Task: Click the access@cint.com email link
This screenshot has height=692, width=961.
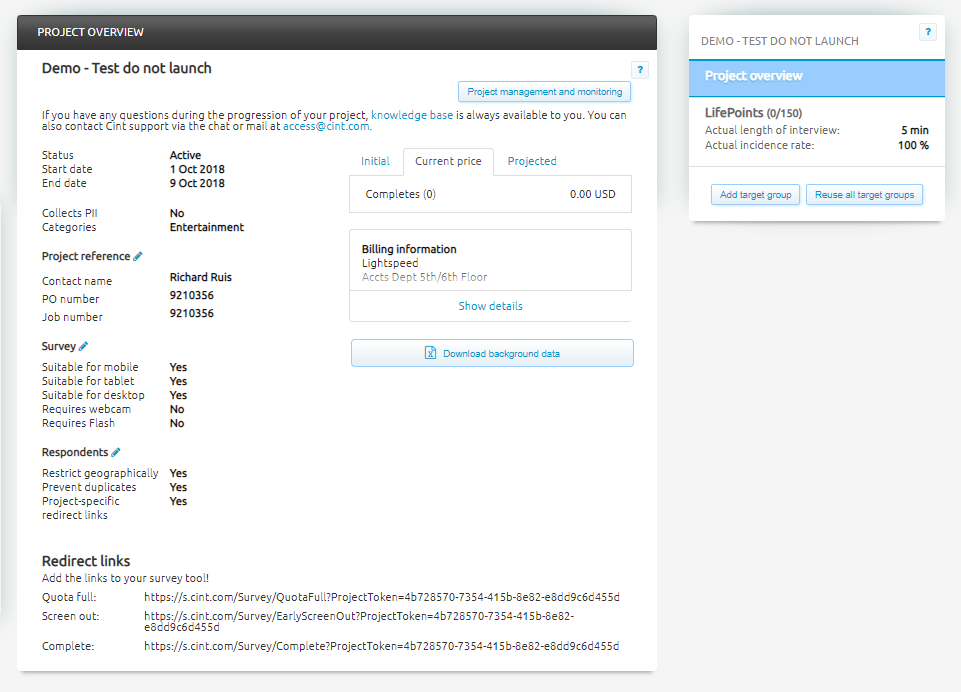Action: (x=326, y=127)
